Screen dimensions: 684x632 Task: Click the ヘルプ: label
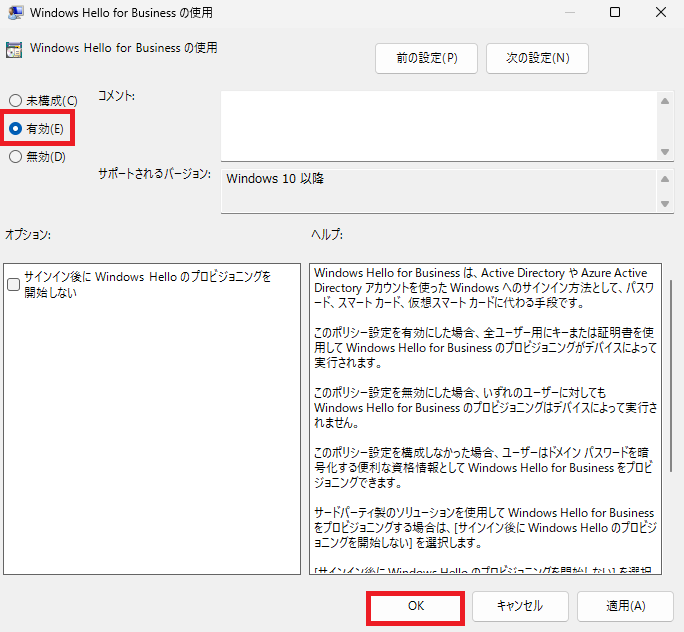(x=327, y=235)
